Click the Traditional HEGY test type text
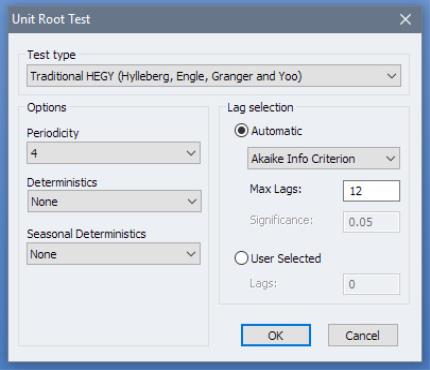The height and width of the screenshot is (370, 430). click(166, 76)
